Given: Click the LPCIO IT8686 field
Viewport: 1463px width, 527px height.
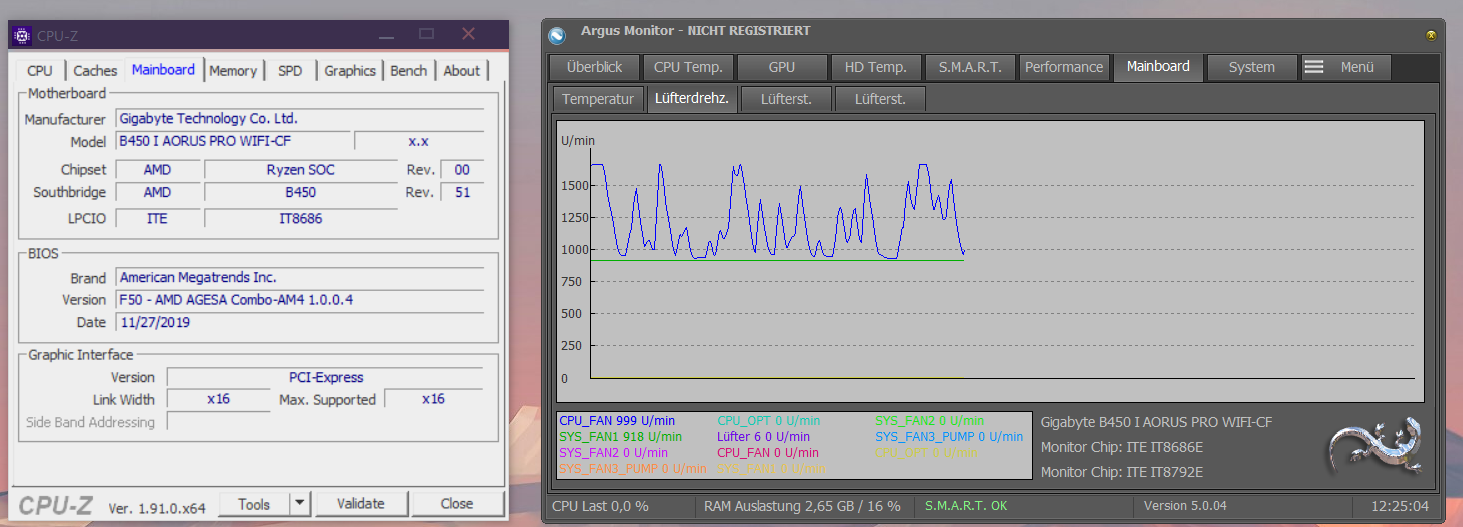Looking at the screenshot, I should (x=300, y=217).
